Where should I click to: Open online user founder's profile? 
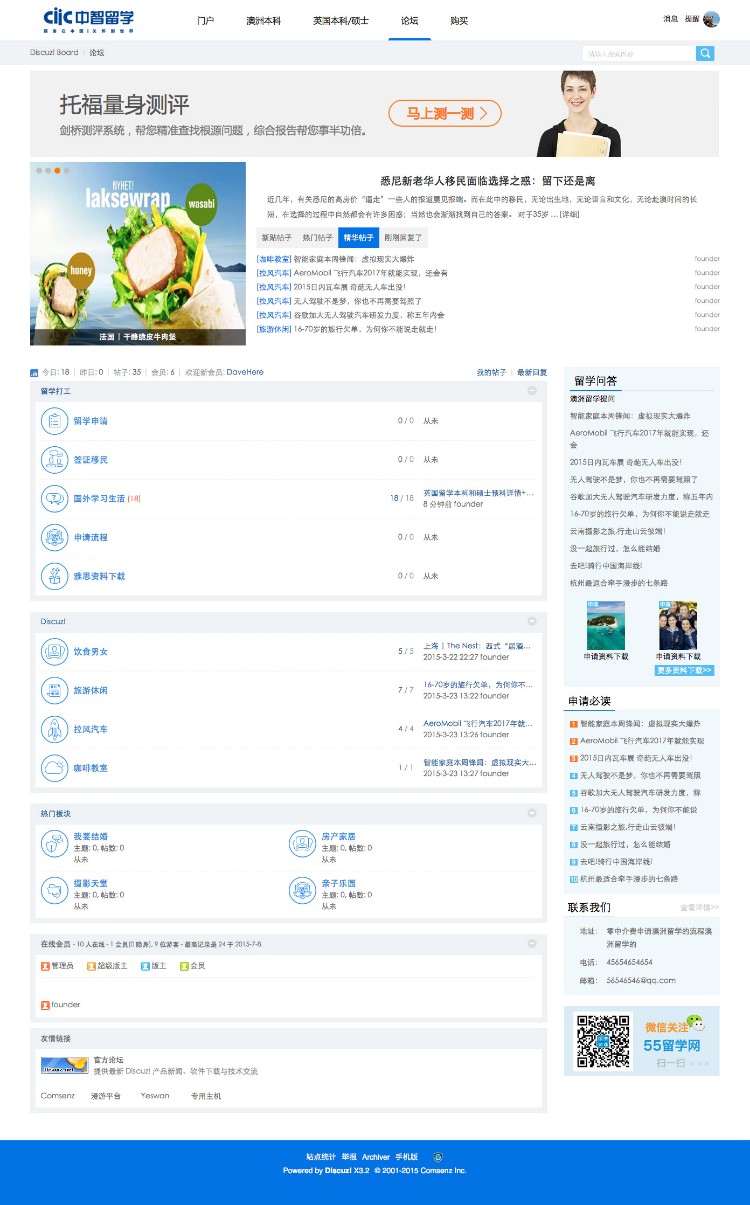[66, 1005]
